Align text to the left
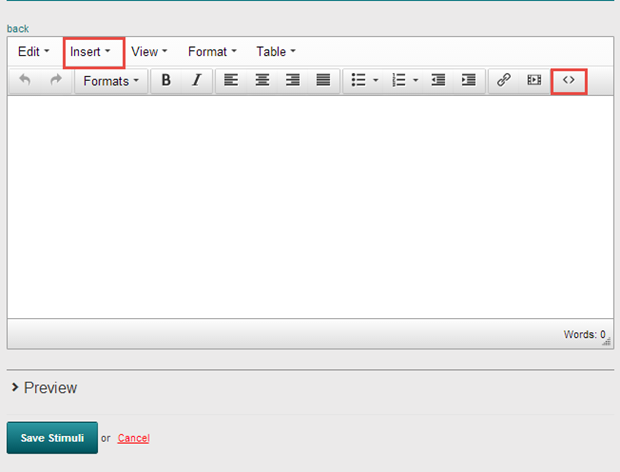The image size is (620, 472). 231,81
